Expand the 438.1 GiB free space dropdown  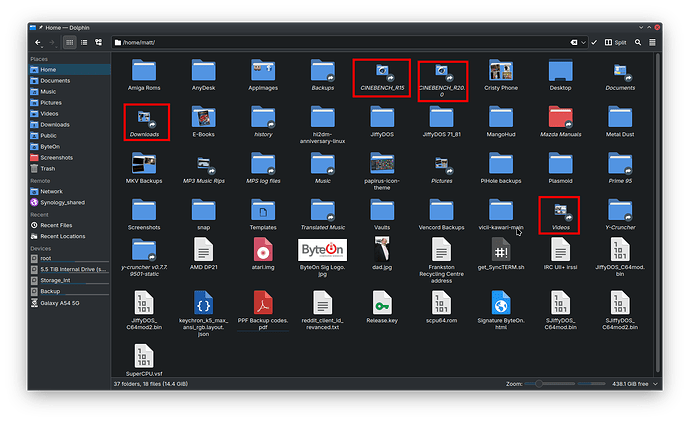(x=656, y=384)
